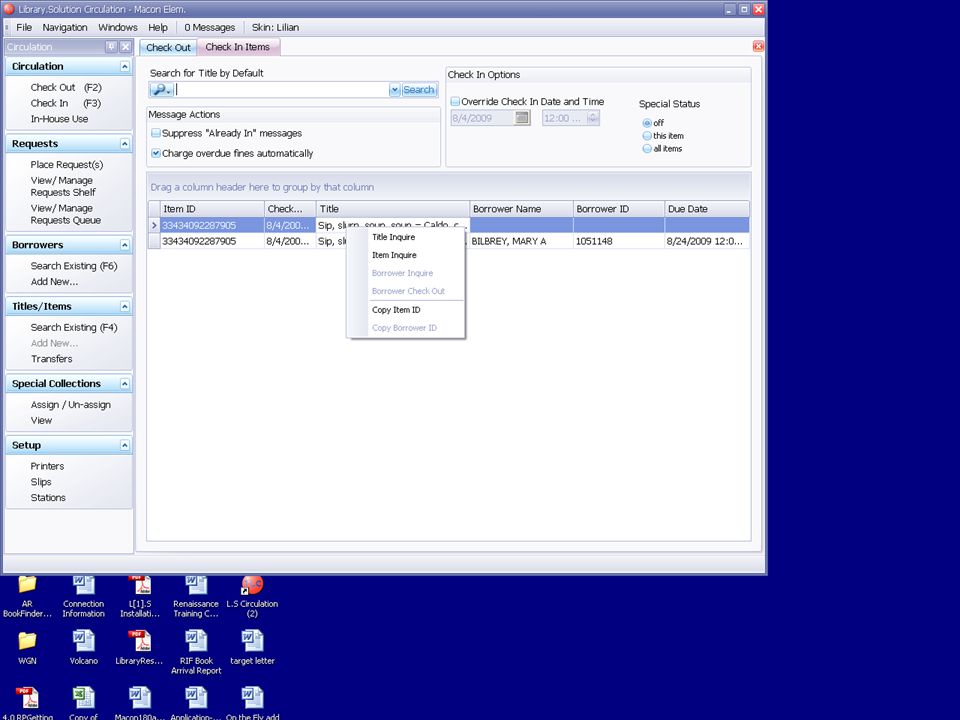Enable Override Check In Date and Time
Image resolution: width=960 pixels, height=720 pixels.
(x=455, y=102)
